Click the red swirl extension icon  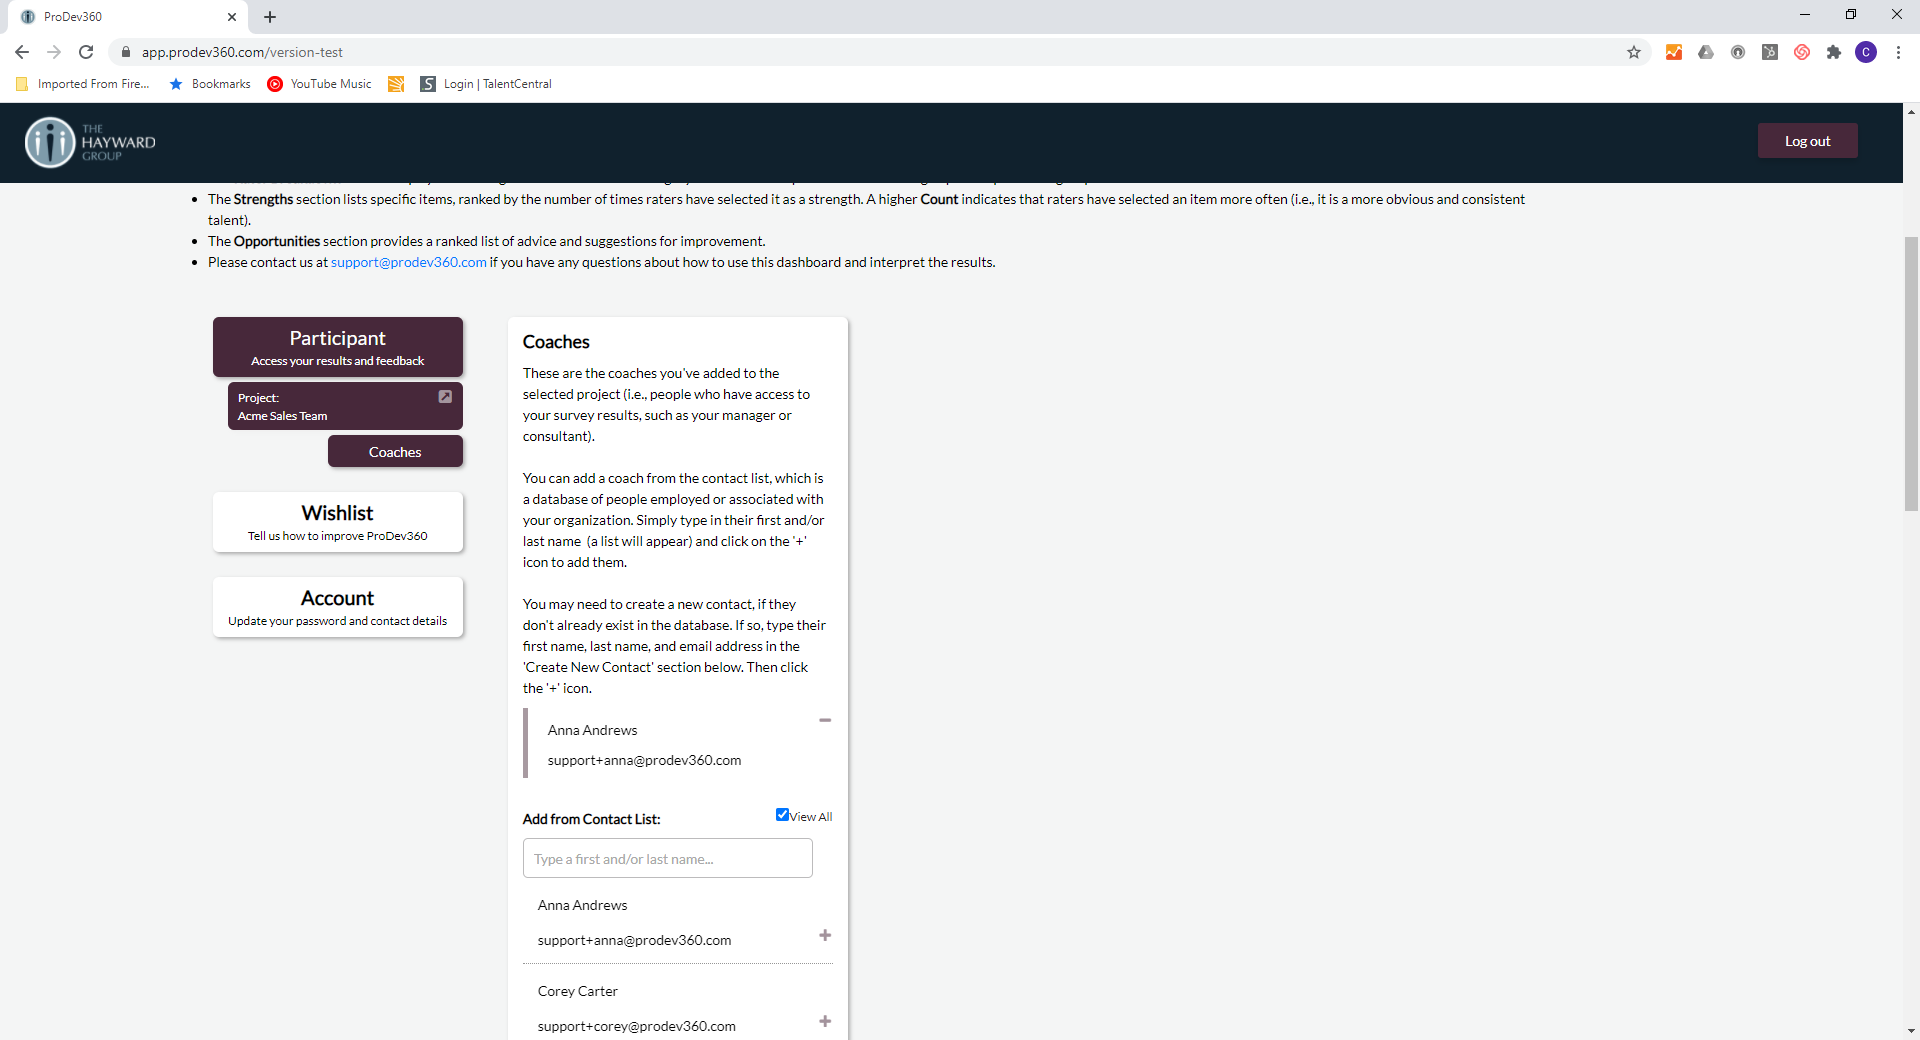point(1802,52)
